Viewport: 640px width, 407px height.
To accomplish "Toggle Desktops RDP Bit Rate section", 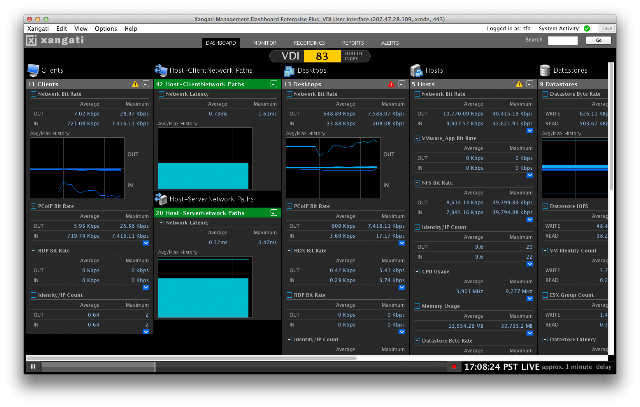I will coord(289,295).
